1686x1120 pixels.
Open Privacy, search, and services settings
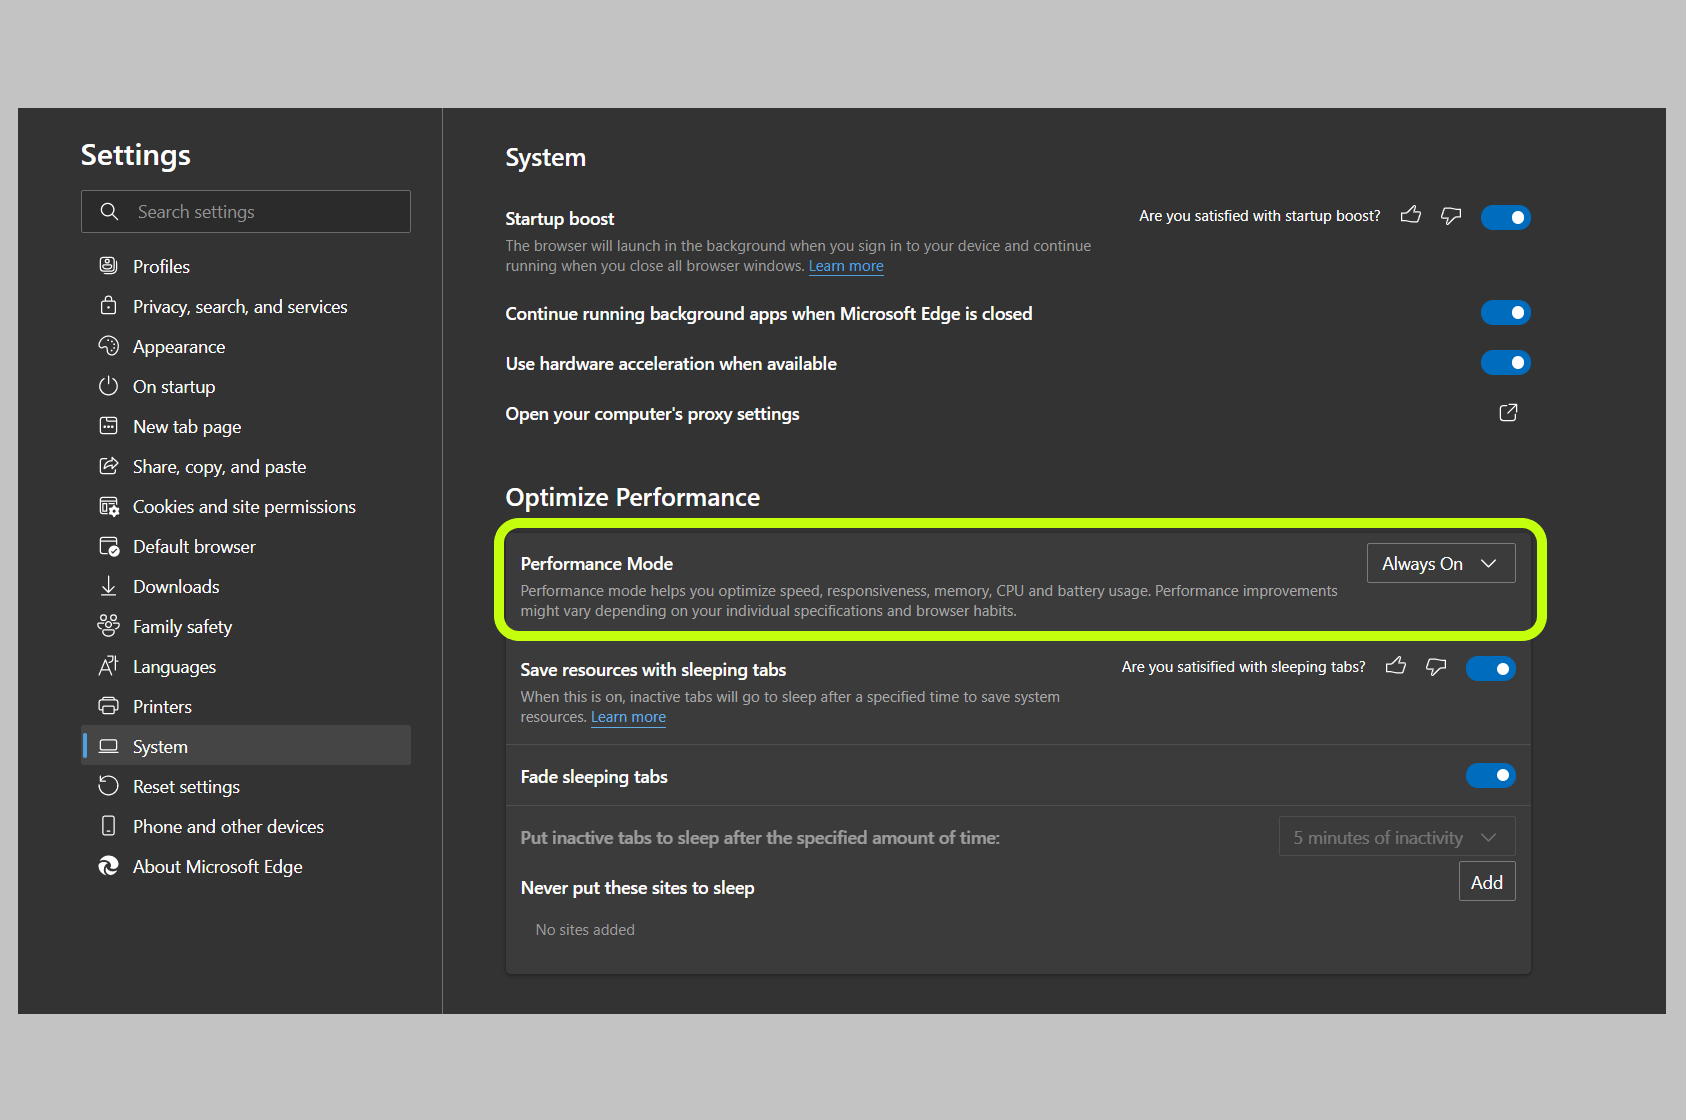[x=246, y=306]
